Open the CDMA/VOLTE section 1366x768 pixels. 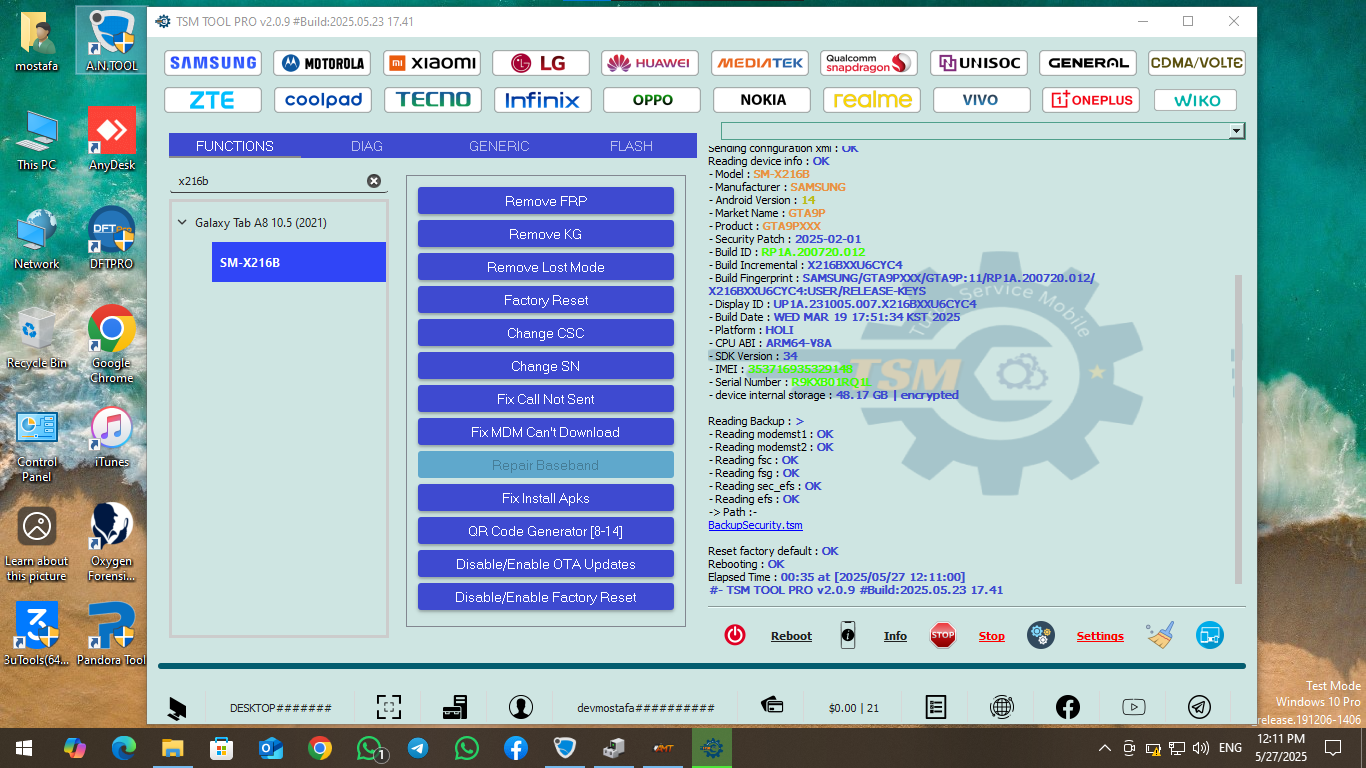pyautogui.click(x=1197, y=63)
